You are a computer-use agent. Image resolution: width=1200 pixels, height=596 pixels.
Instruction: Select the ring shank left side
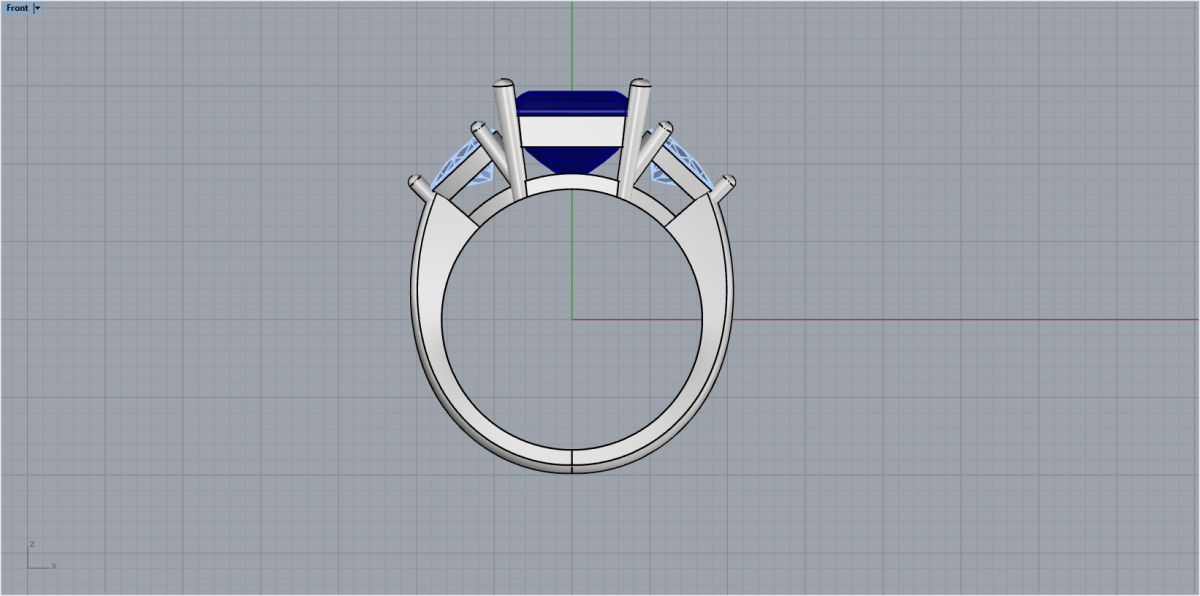click(x=427, y=320)
